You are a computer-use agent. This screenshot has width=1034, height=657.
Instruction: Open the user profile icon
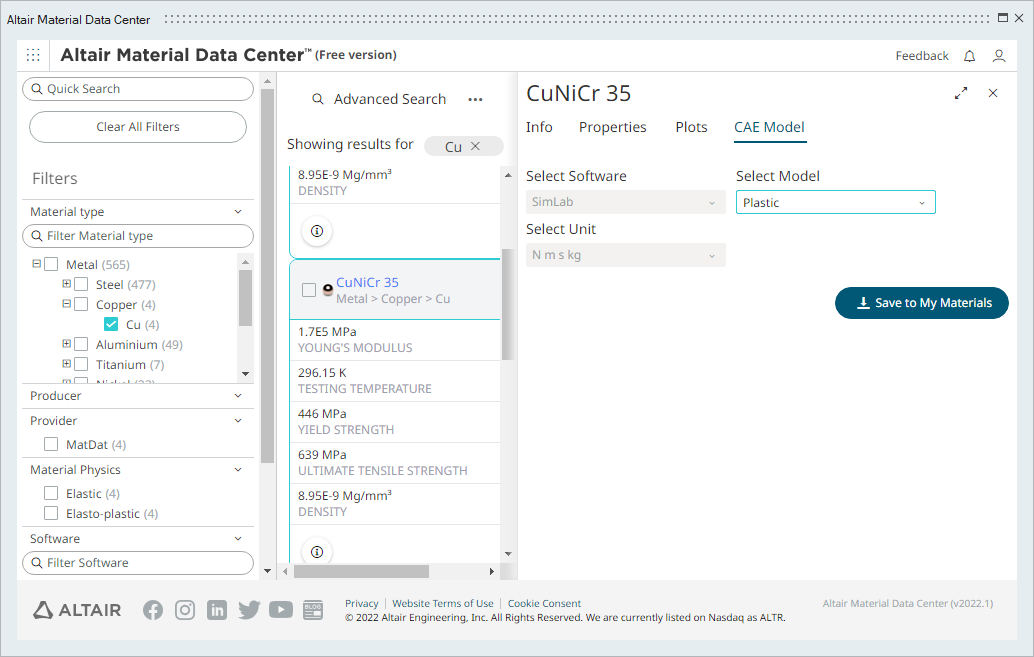tap(998, 56)
